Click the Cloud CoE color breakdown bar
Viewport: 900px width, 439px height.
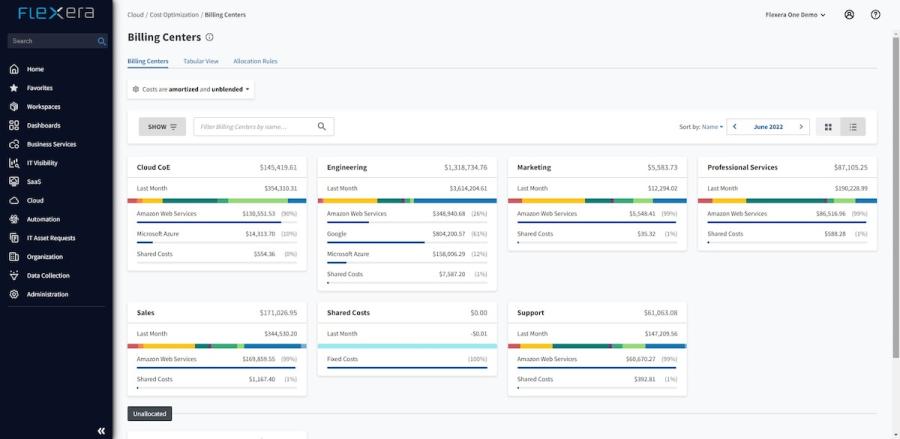tap(217, 201)
